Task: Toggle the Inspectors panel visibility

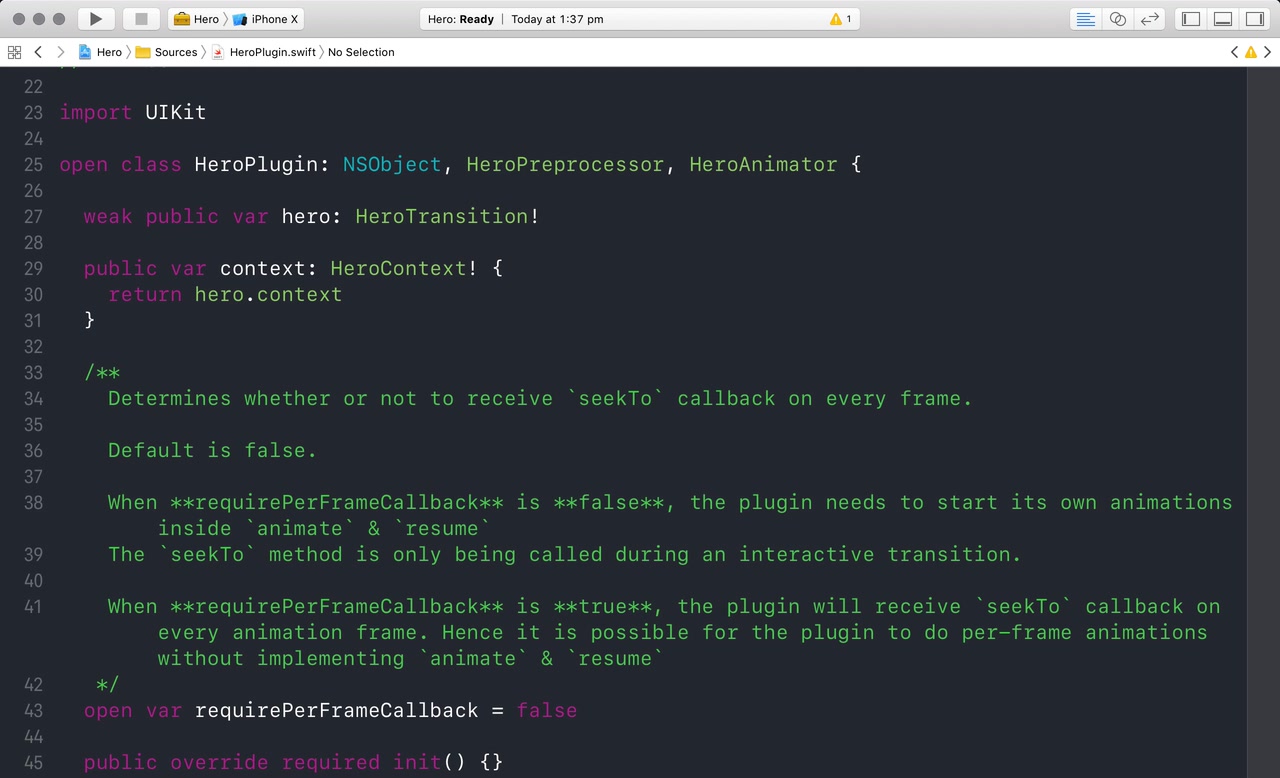Action: (x=1254, y=18)
